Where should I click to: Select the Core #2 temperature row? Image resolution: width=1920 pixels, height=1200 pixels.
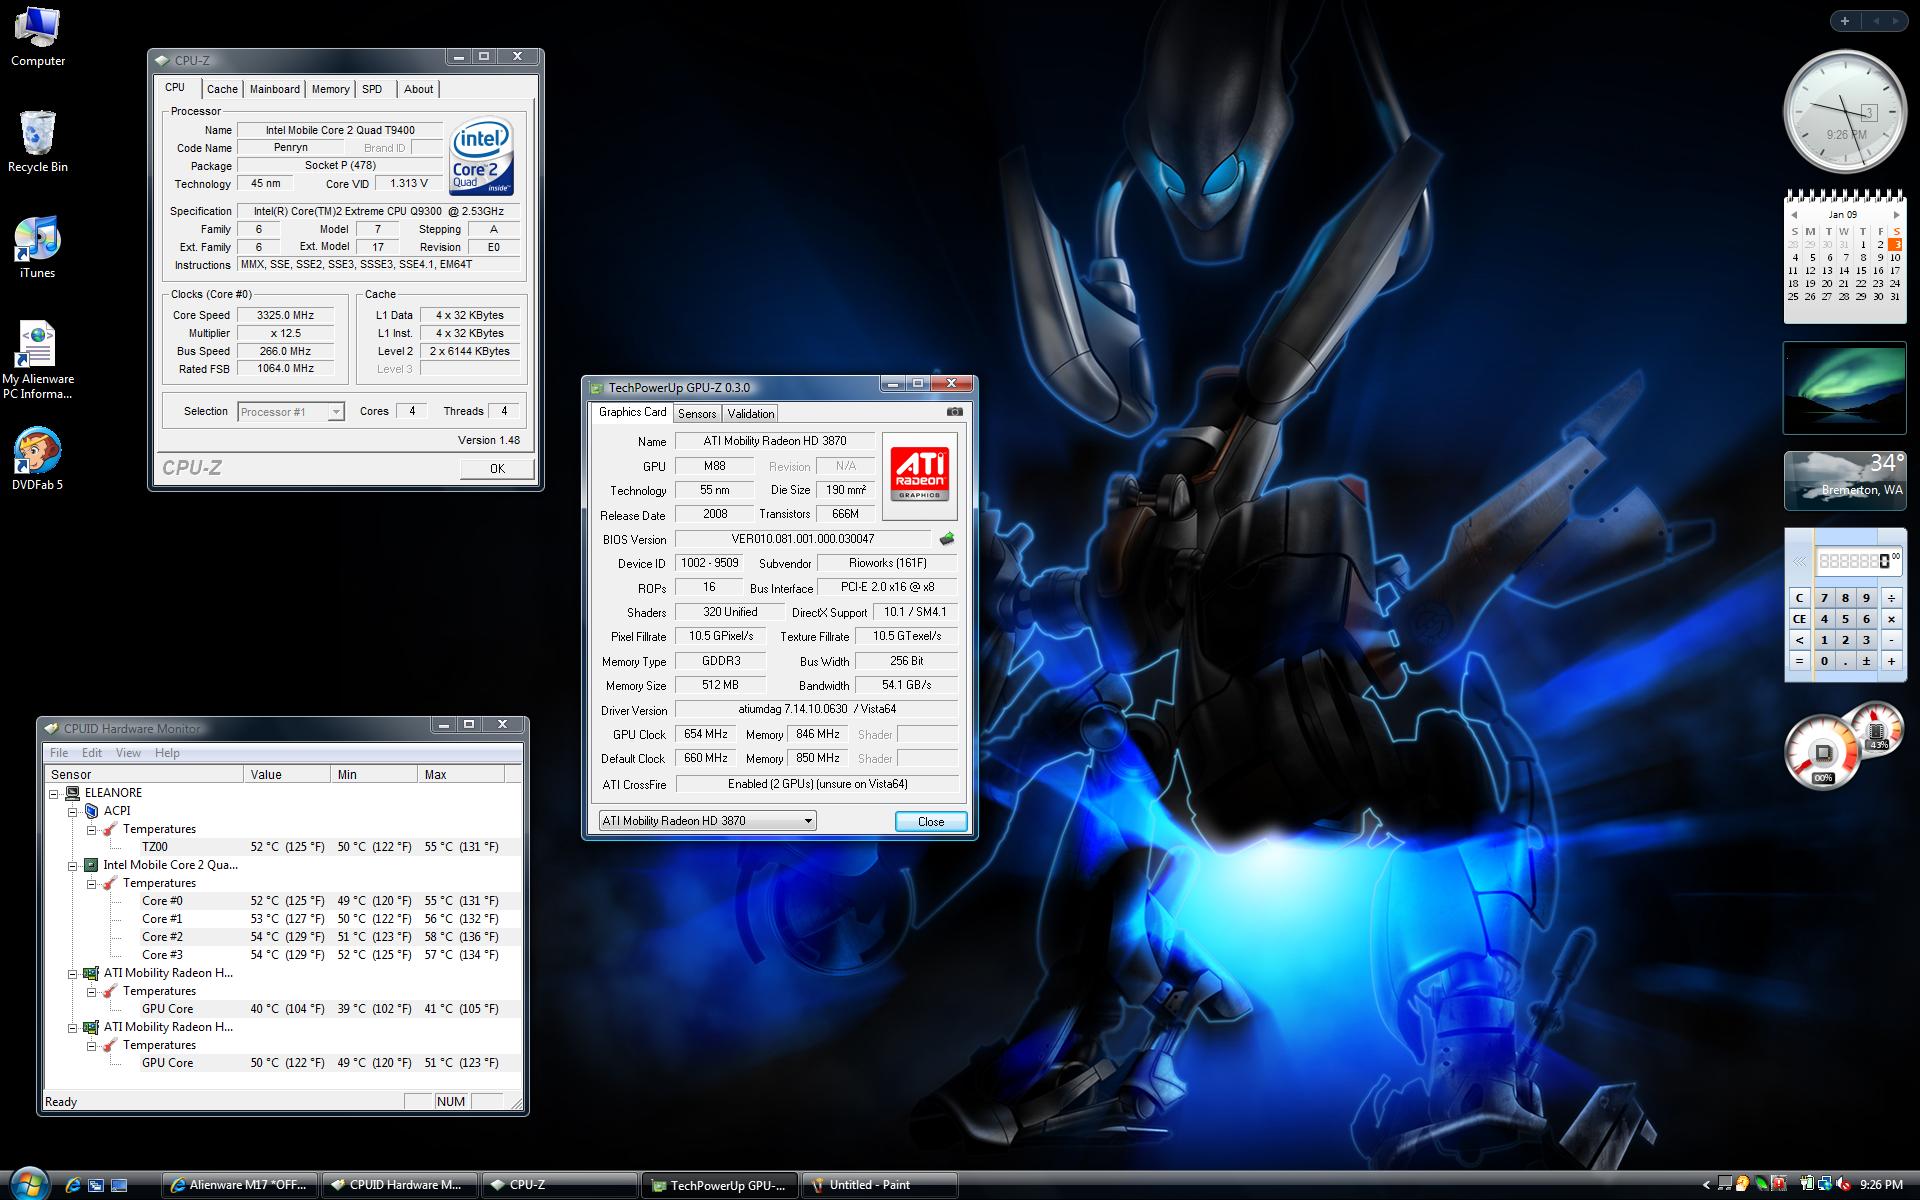coord(283,937)
